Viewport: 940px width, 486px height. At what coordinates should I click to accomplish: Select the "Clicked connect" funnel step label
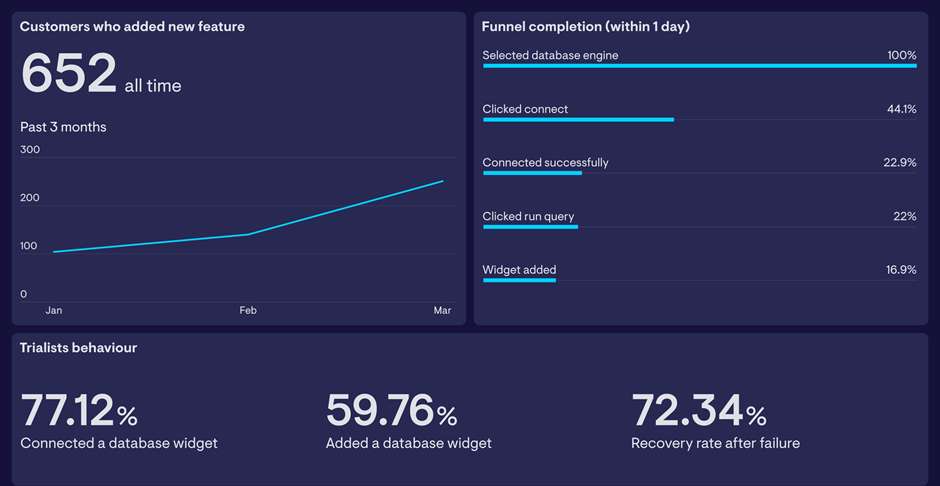[525, 109]
